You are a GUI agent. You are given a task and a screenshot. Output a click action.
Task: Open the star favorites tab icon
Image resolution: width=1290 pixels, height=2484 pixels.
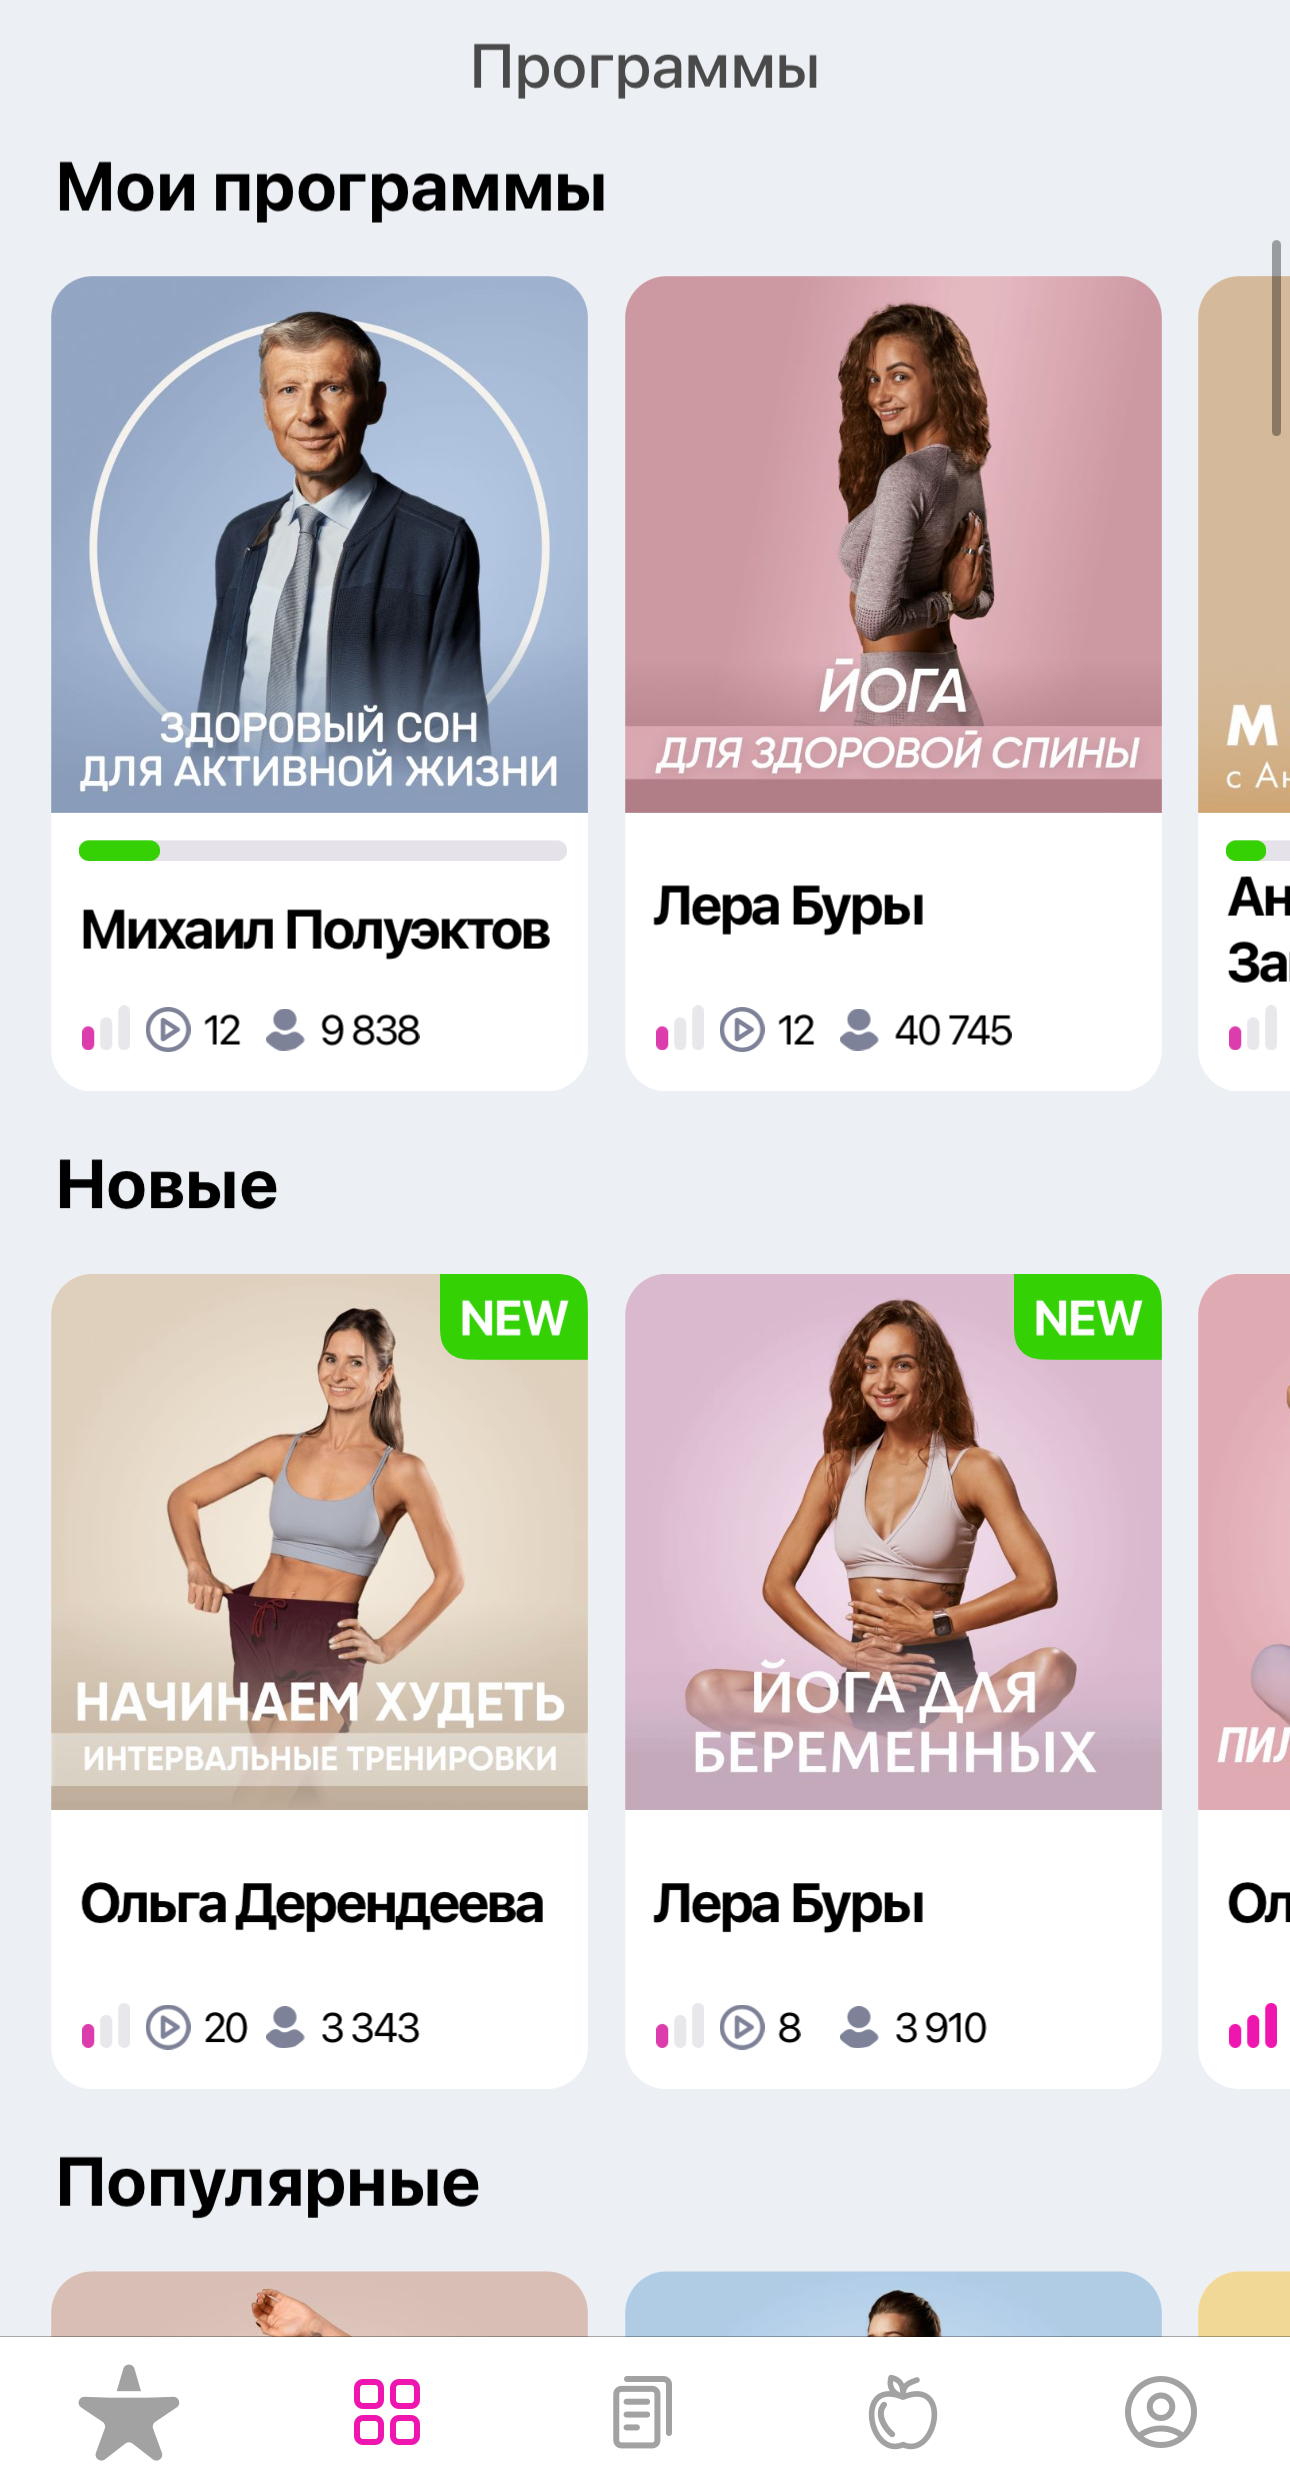click(129, 2412)
